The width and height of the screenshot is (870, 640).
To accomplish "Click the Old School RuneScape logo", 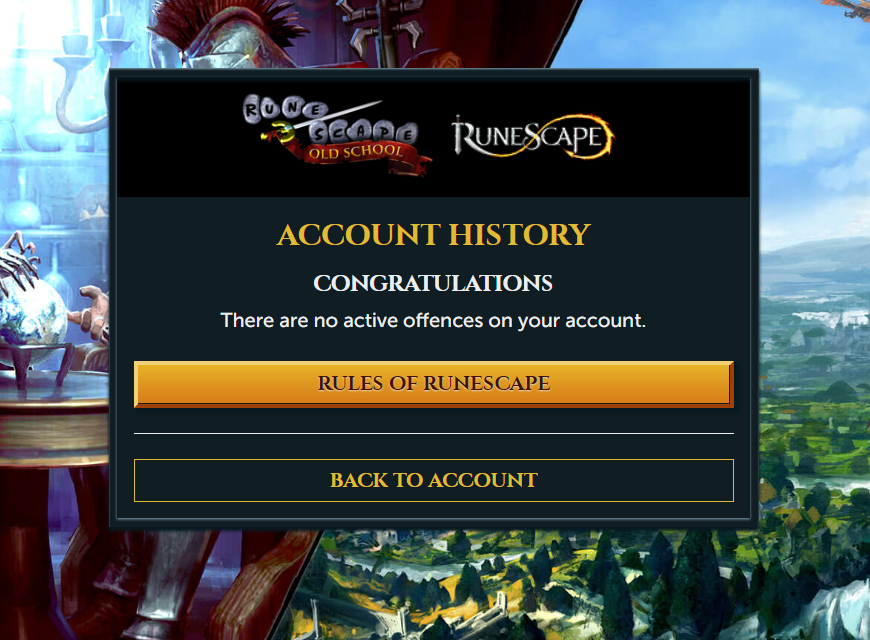I will click(x=337, y=135).
